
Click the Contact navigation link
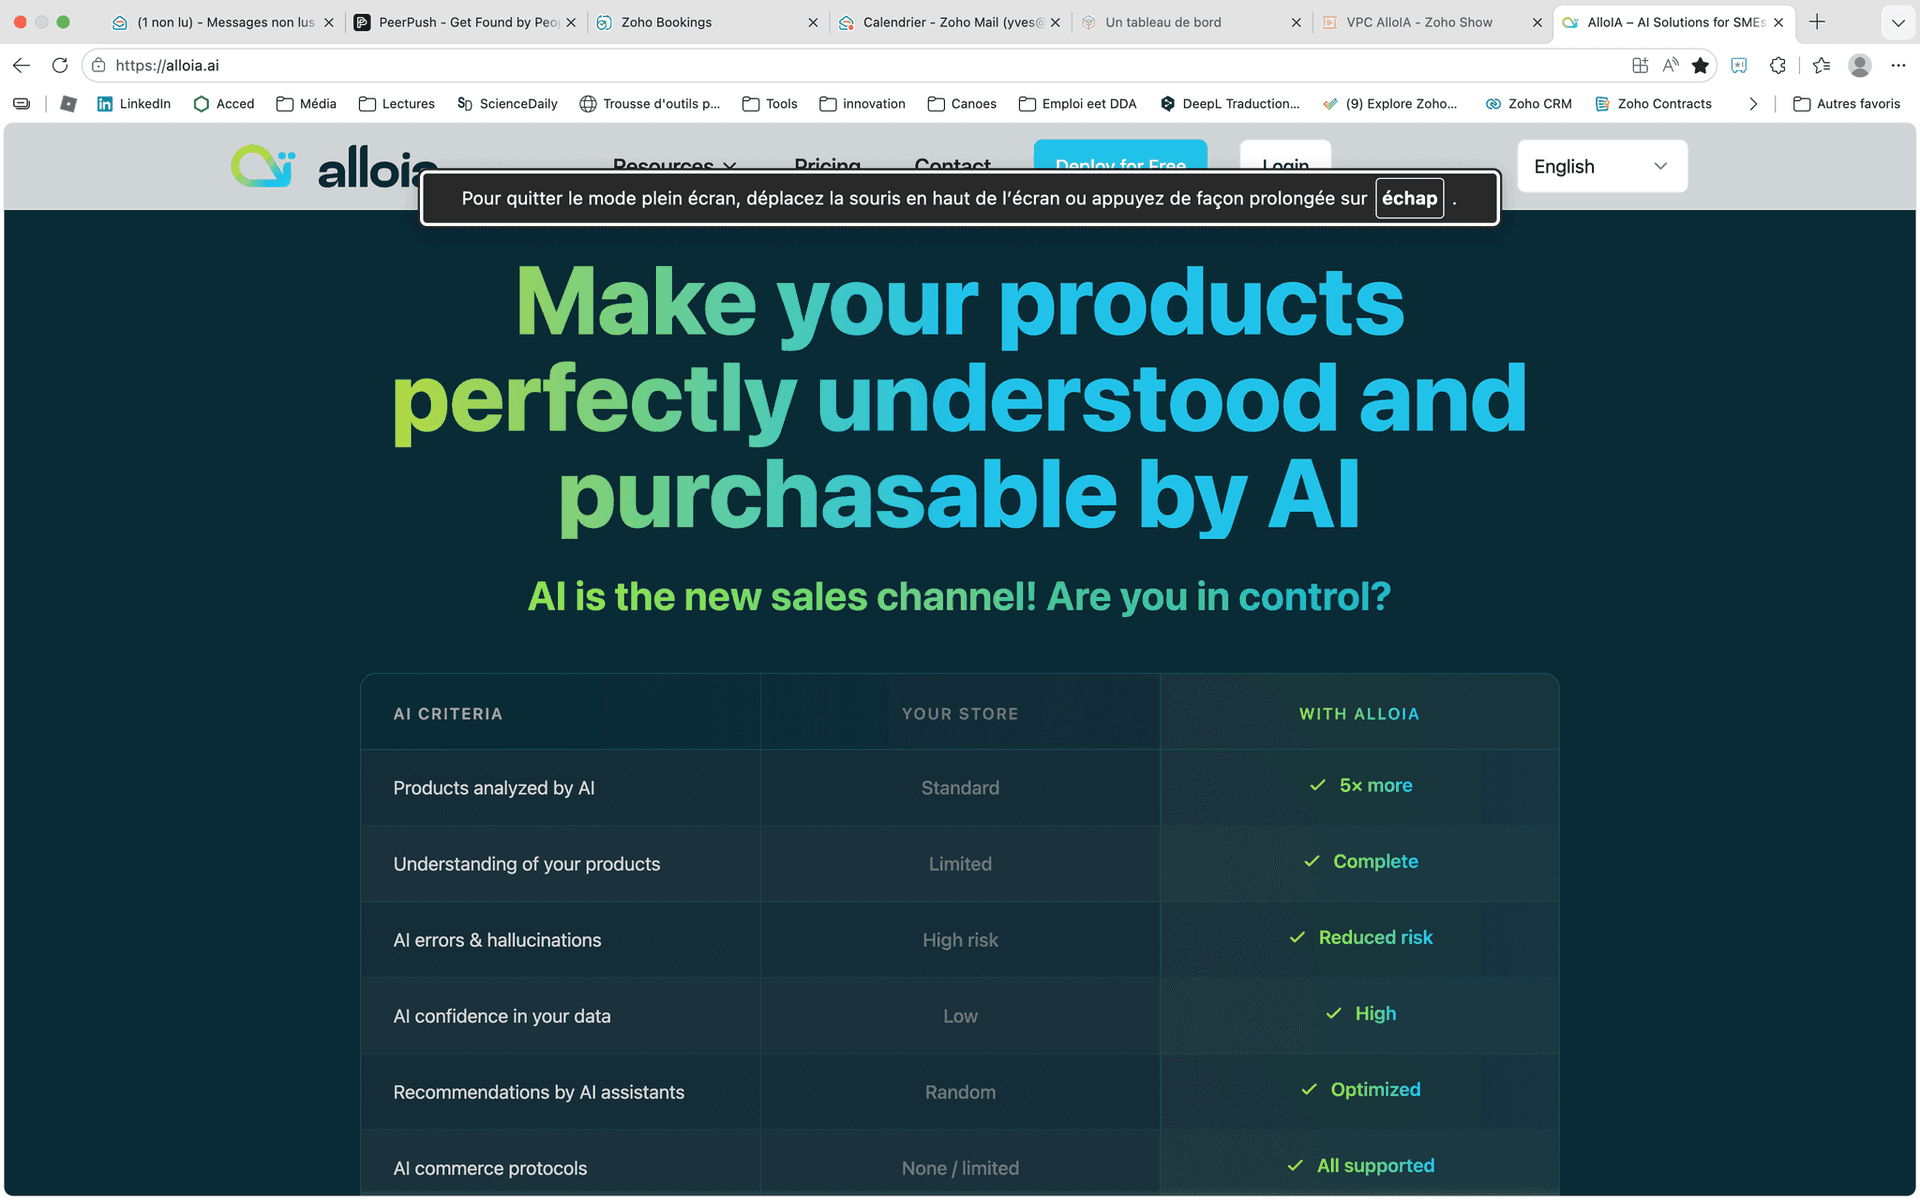(953, 166)
